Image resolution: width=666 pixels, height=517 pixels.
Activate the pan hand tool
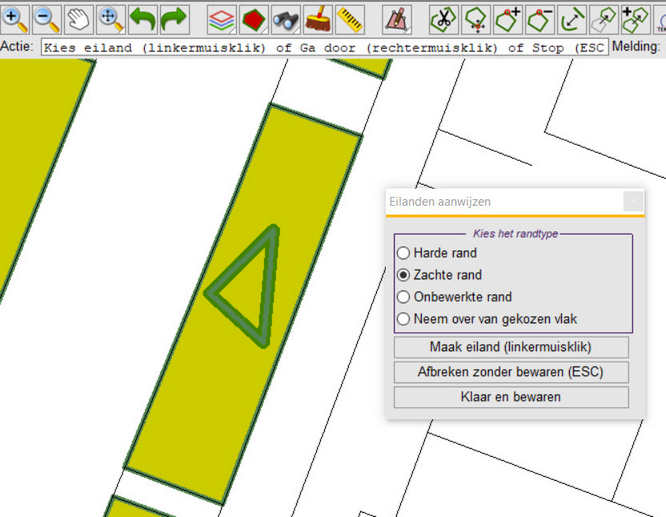tap(79, 20)
